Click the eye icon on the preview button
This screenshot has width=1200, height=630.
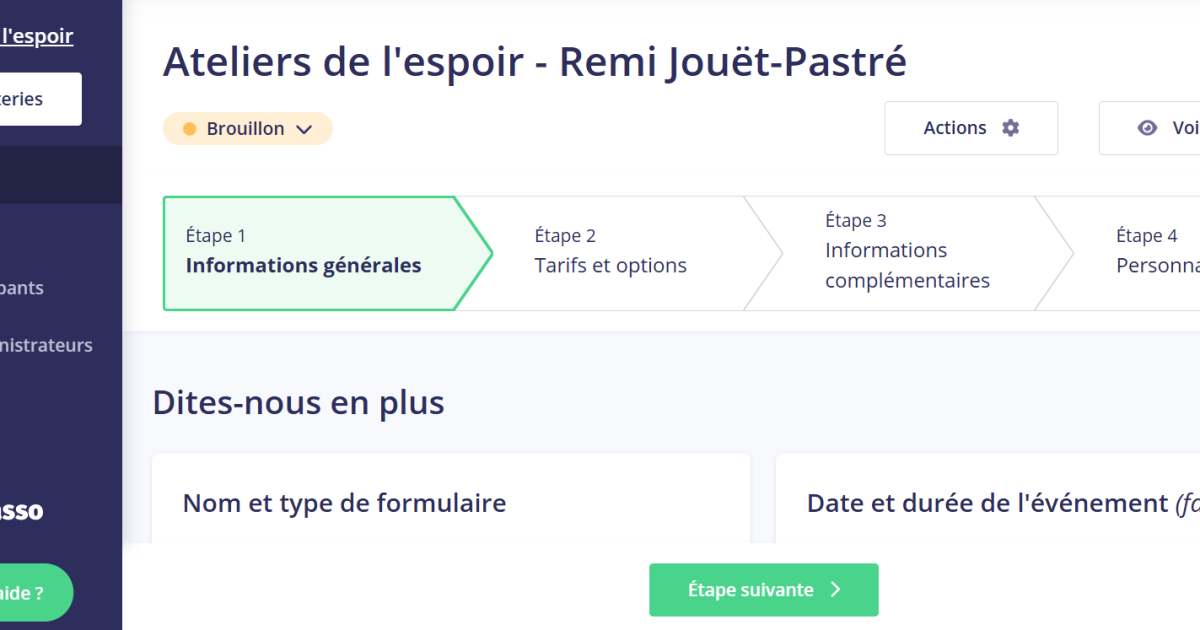click(1148, 128)
